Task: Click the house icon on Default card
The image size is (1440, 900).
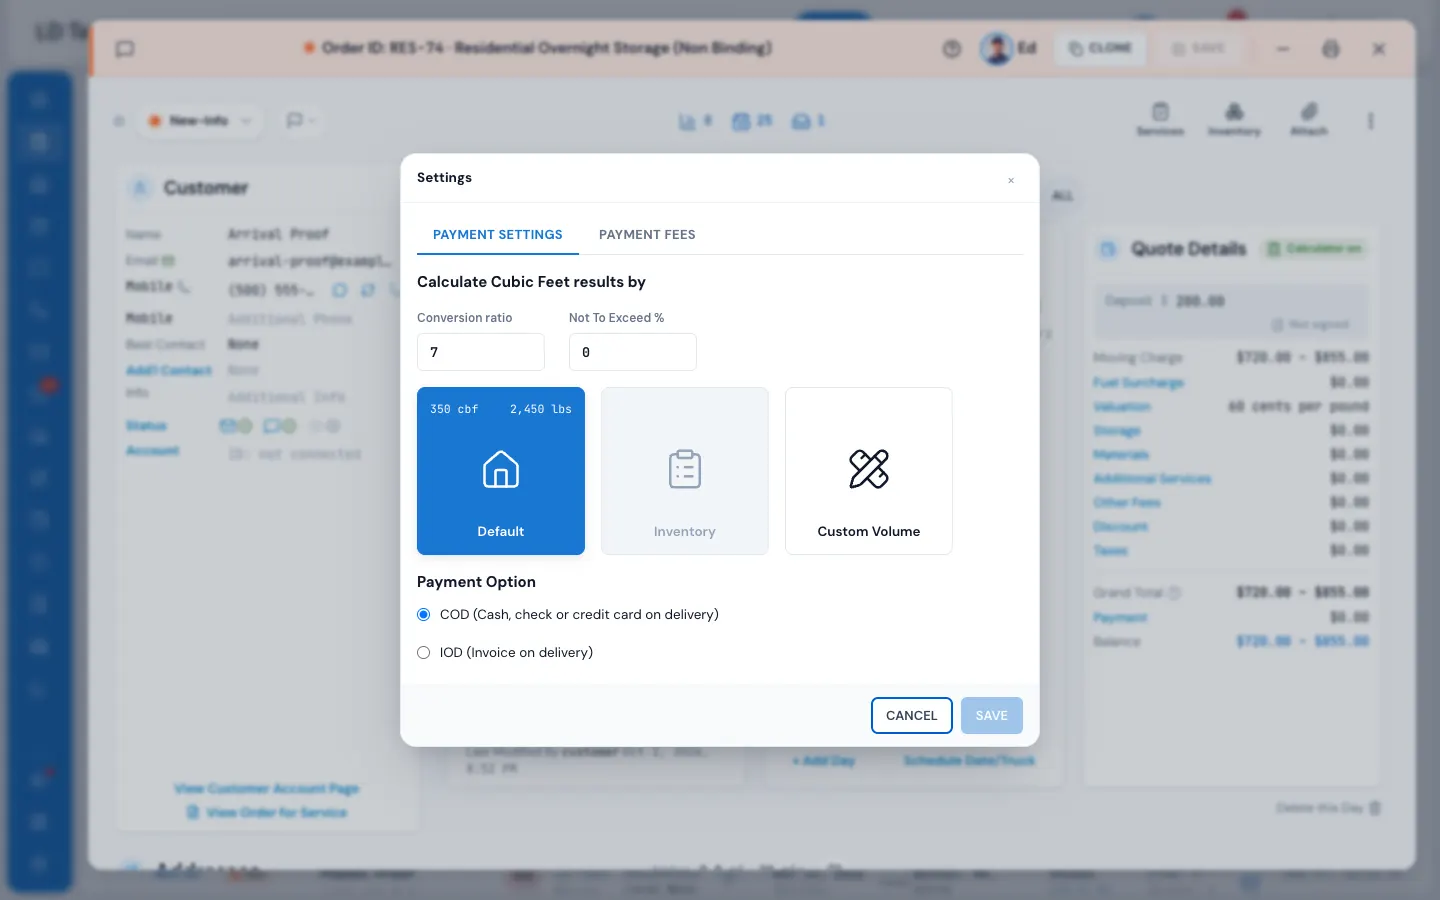Action: coord(501,469)
